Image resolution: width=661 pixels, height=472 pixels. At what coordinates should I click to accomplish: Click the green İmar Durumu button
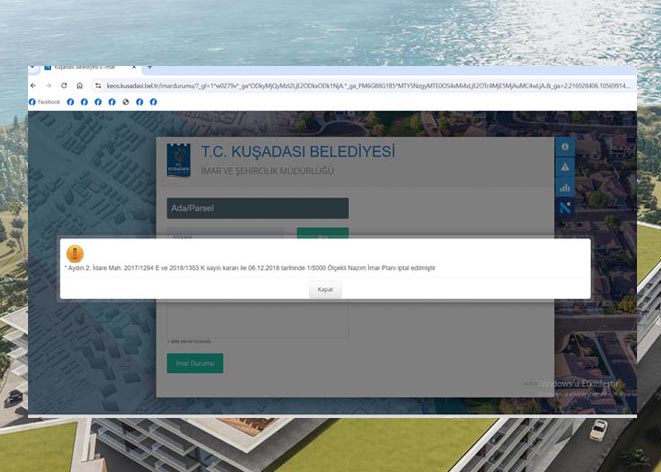194,363
